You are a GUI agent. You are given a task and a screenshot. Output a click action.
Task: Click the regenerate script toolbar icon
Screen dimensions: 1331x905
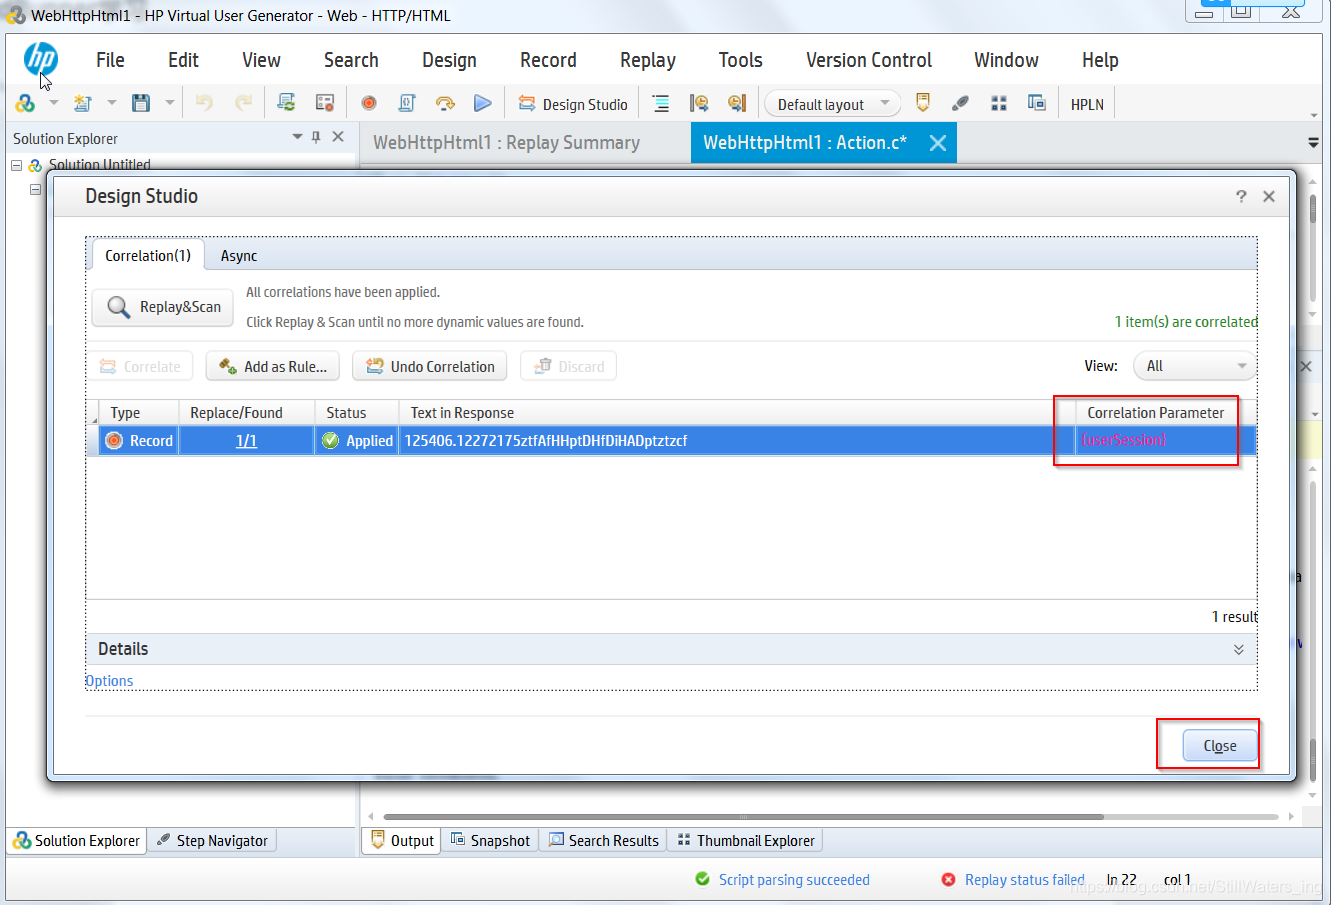286,103
